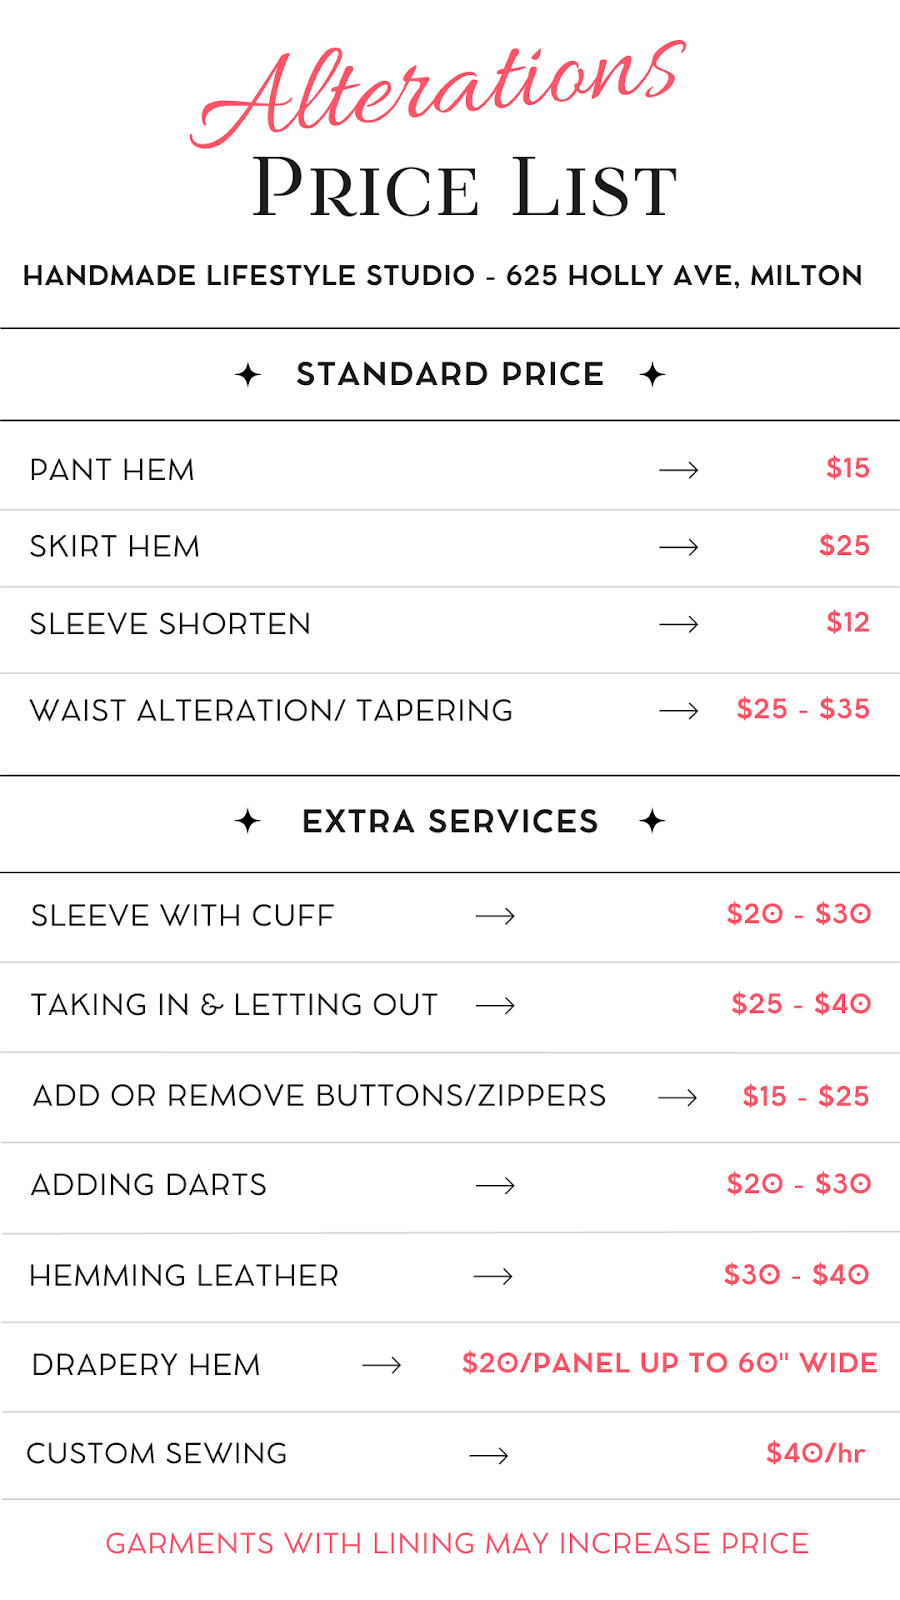Click the arrow beside SKIRT HEM

pos(679,547)
